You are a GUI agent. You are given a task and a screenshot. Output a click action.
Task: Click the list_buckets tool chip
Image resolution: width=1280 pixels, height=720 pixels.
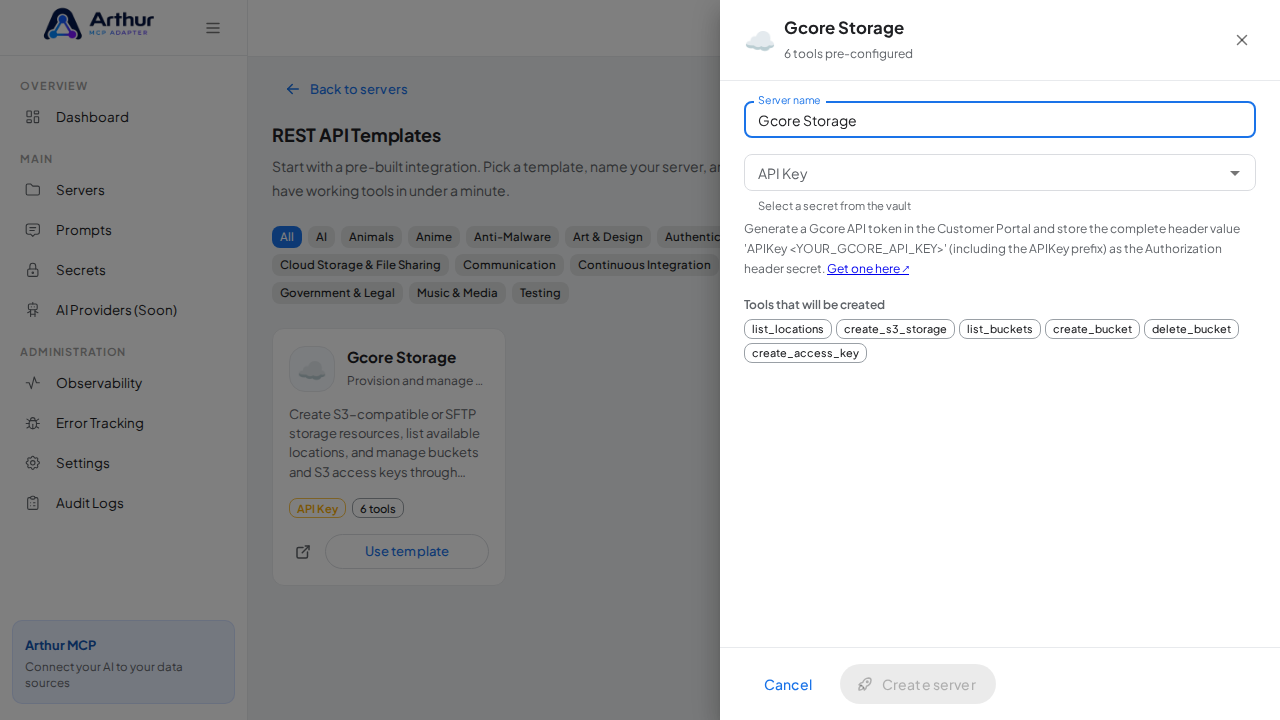[1000, 329]
